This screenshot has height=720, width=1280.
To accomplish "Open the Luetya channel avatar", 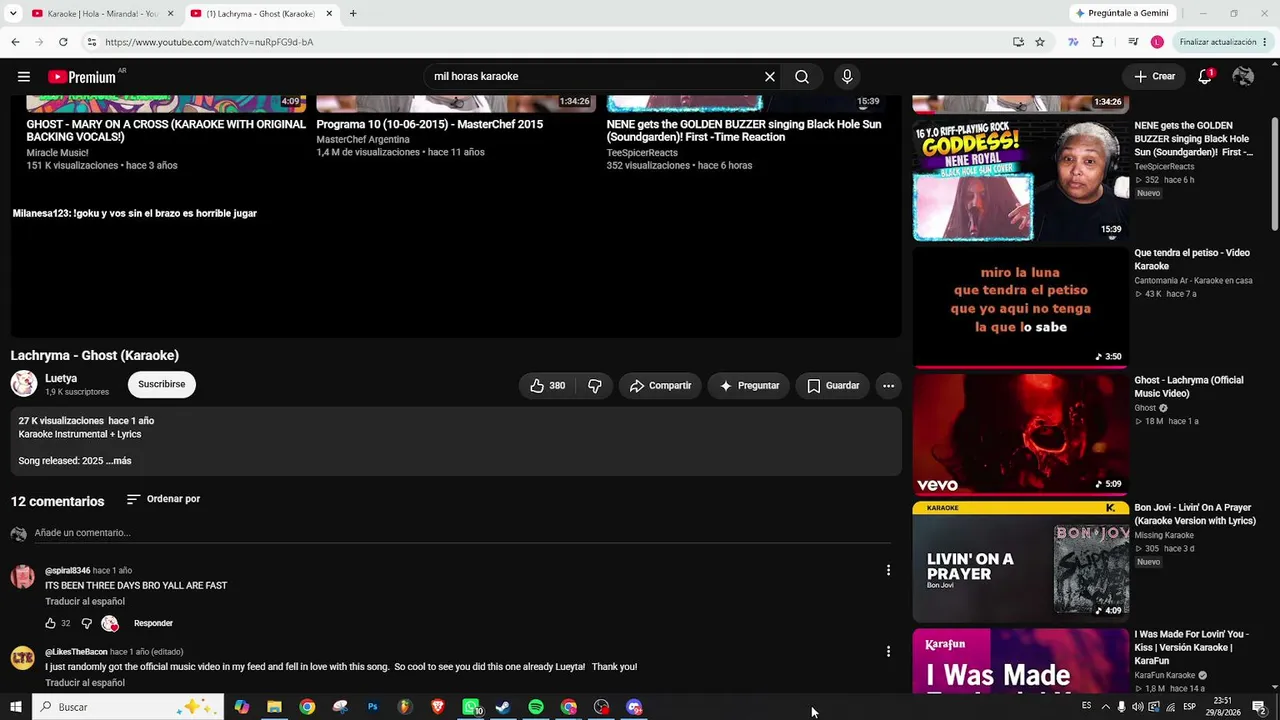I will tap(24, 384).
